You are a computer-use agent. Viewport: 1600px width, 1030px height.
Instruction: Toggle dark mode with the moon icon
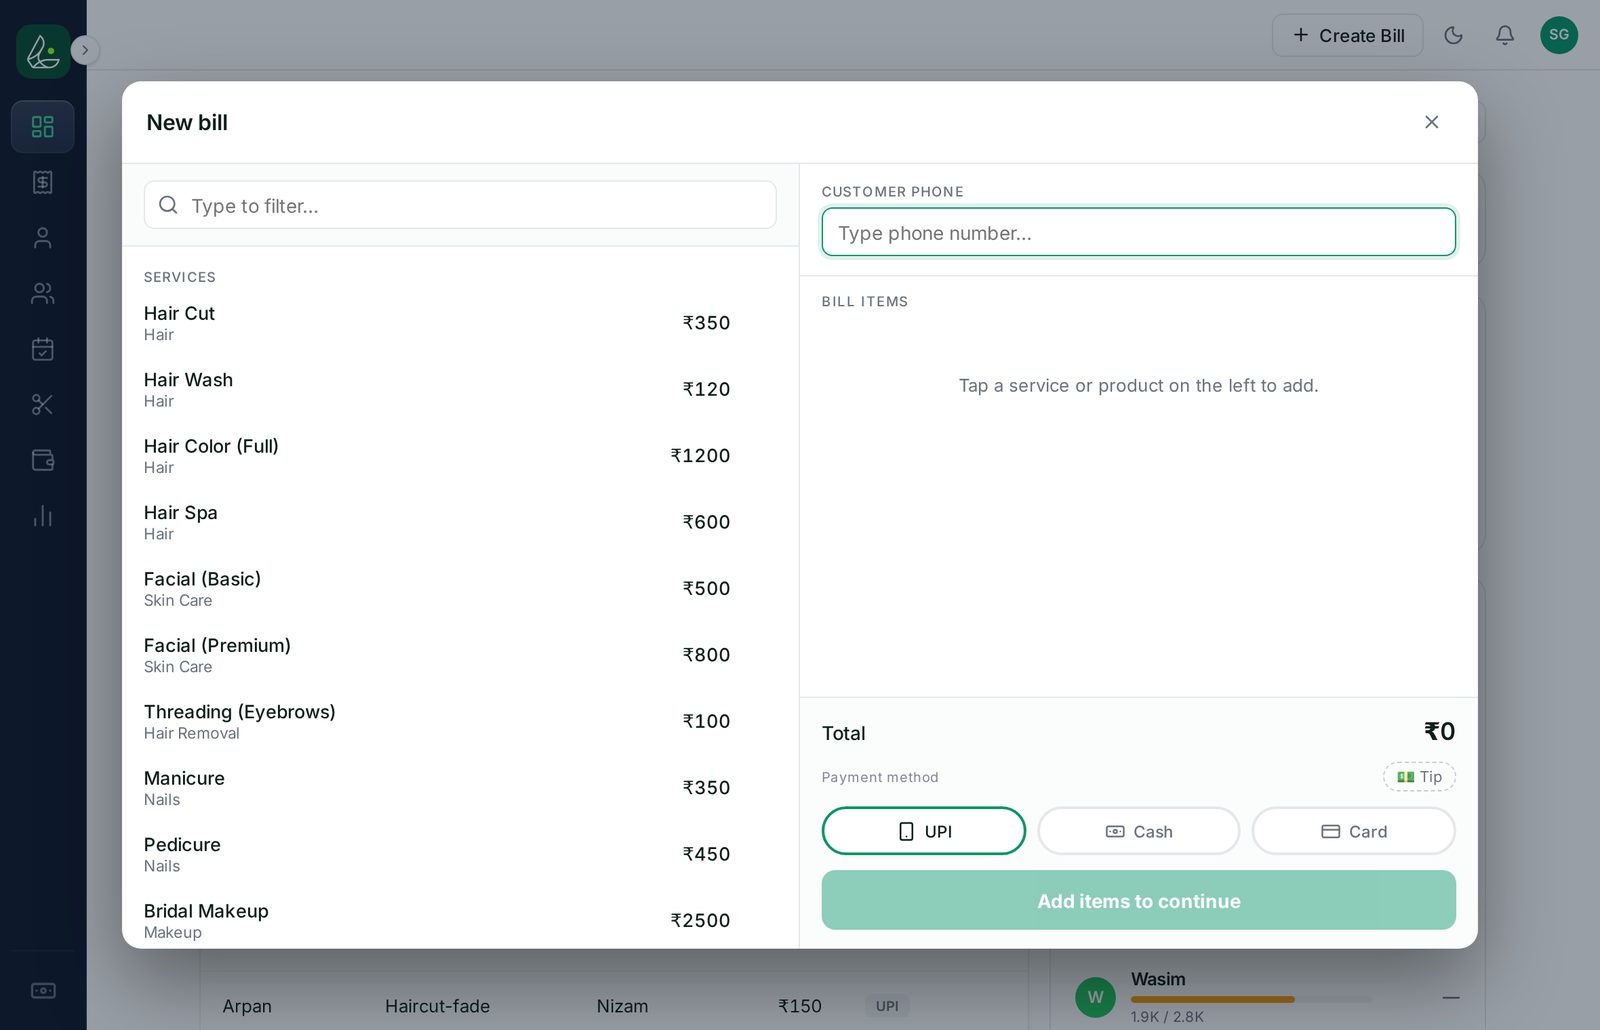(x=1454, y=35)
